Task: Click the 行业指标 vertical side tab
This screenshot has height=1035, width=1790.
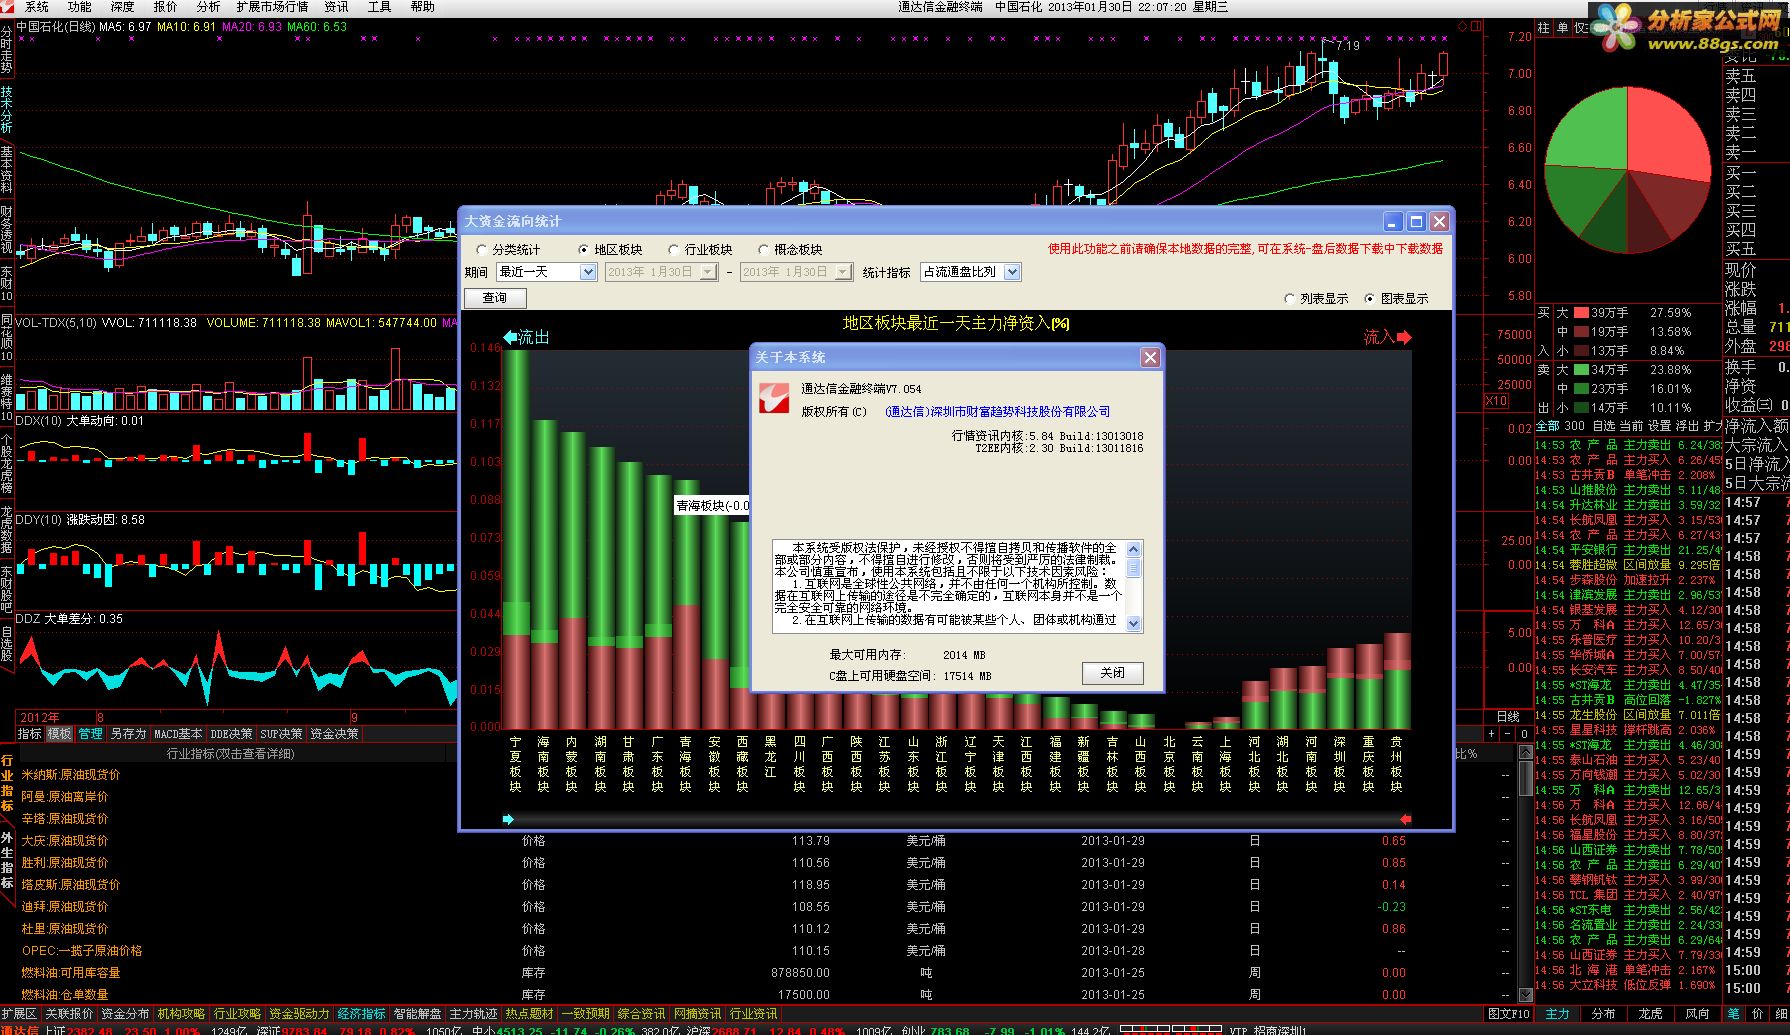Action: (x=7, y=783)
